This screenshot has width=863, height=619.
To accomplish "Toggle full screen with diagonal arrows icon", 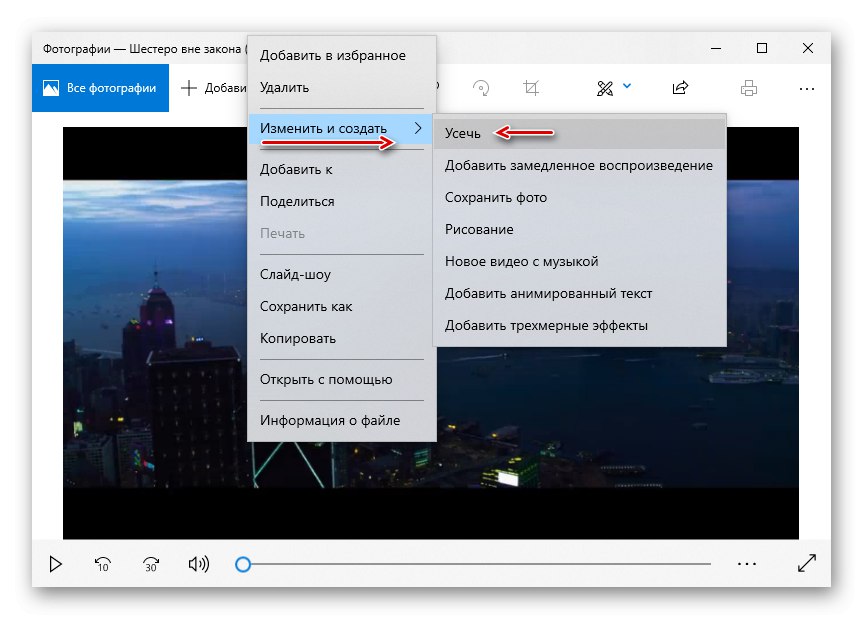I will (x=807, y=563).
